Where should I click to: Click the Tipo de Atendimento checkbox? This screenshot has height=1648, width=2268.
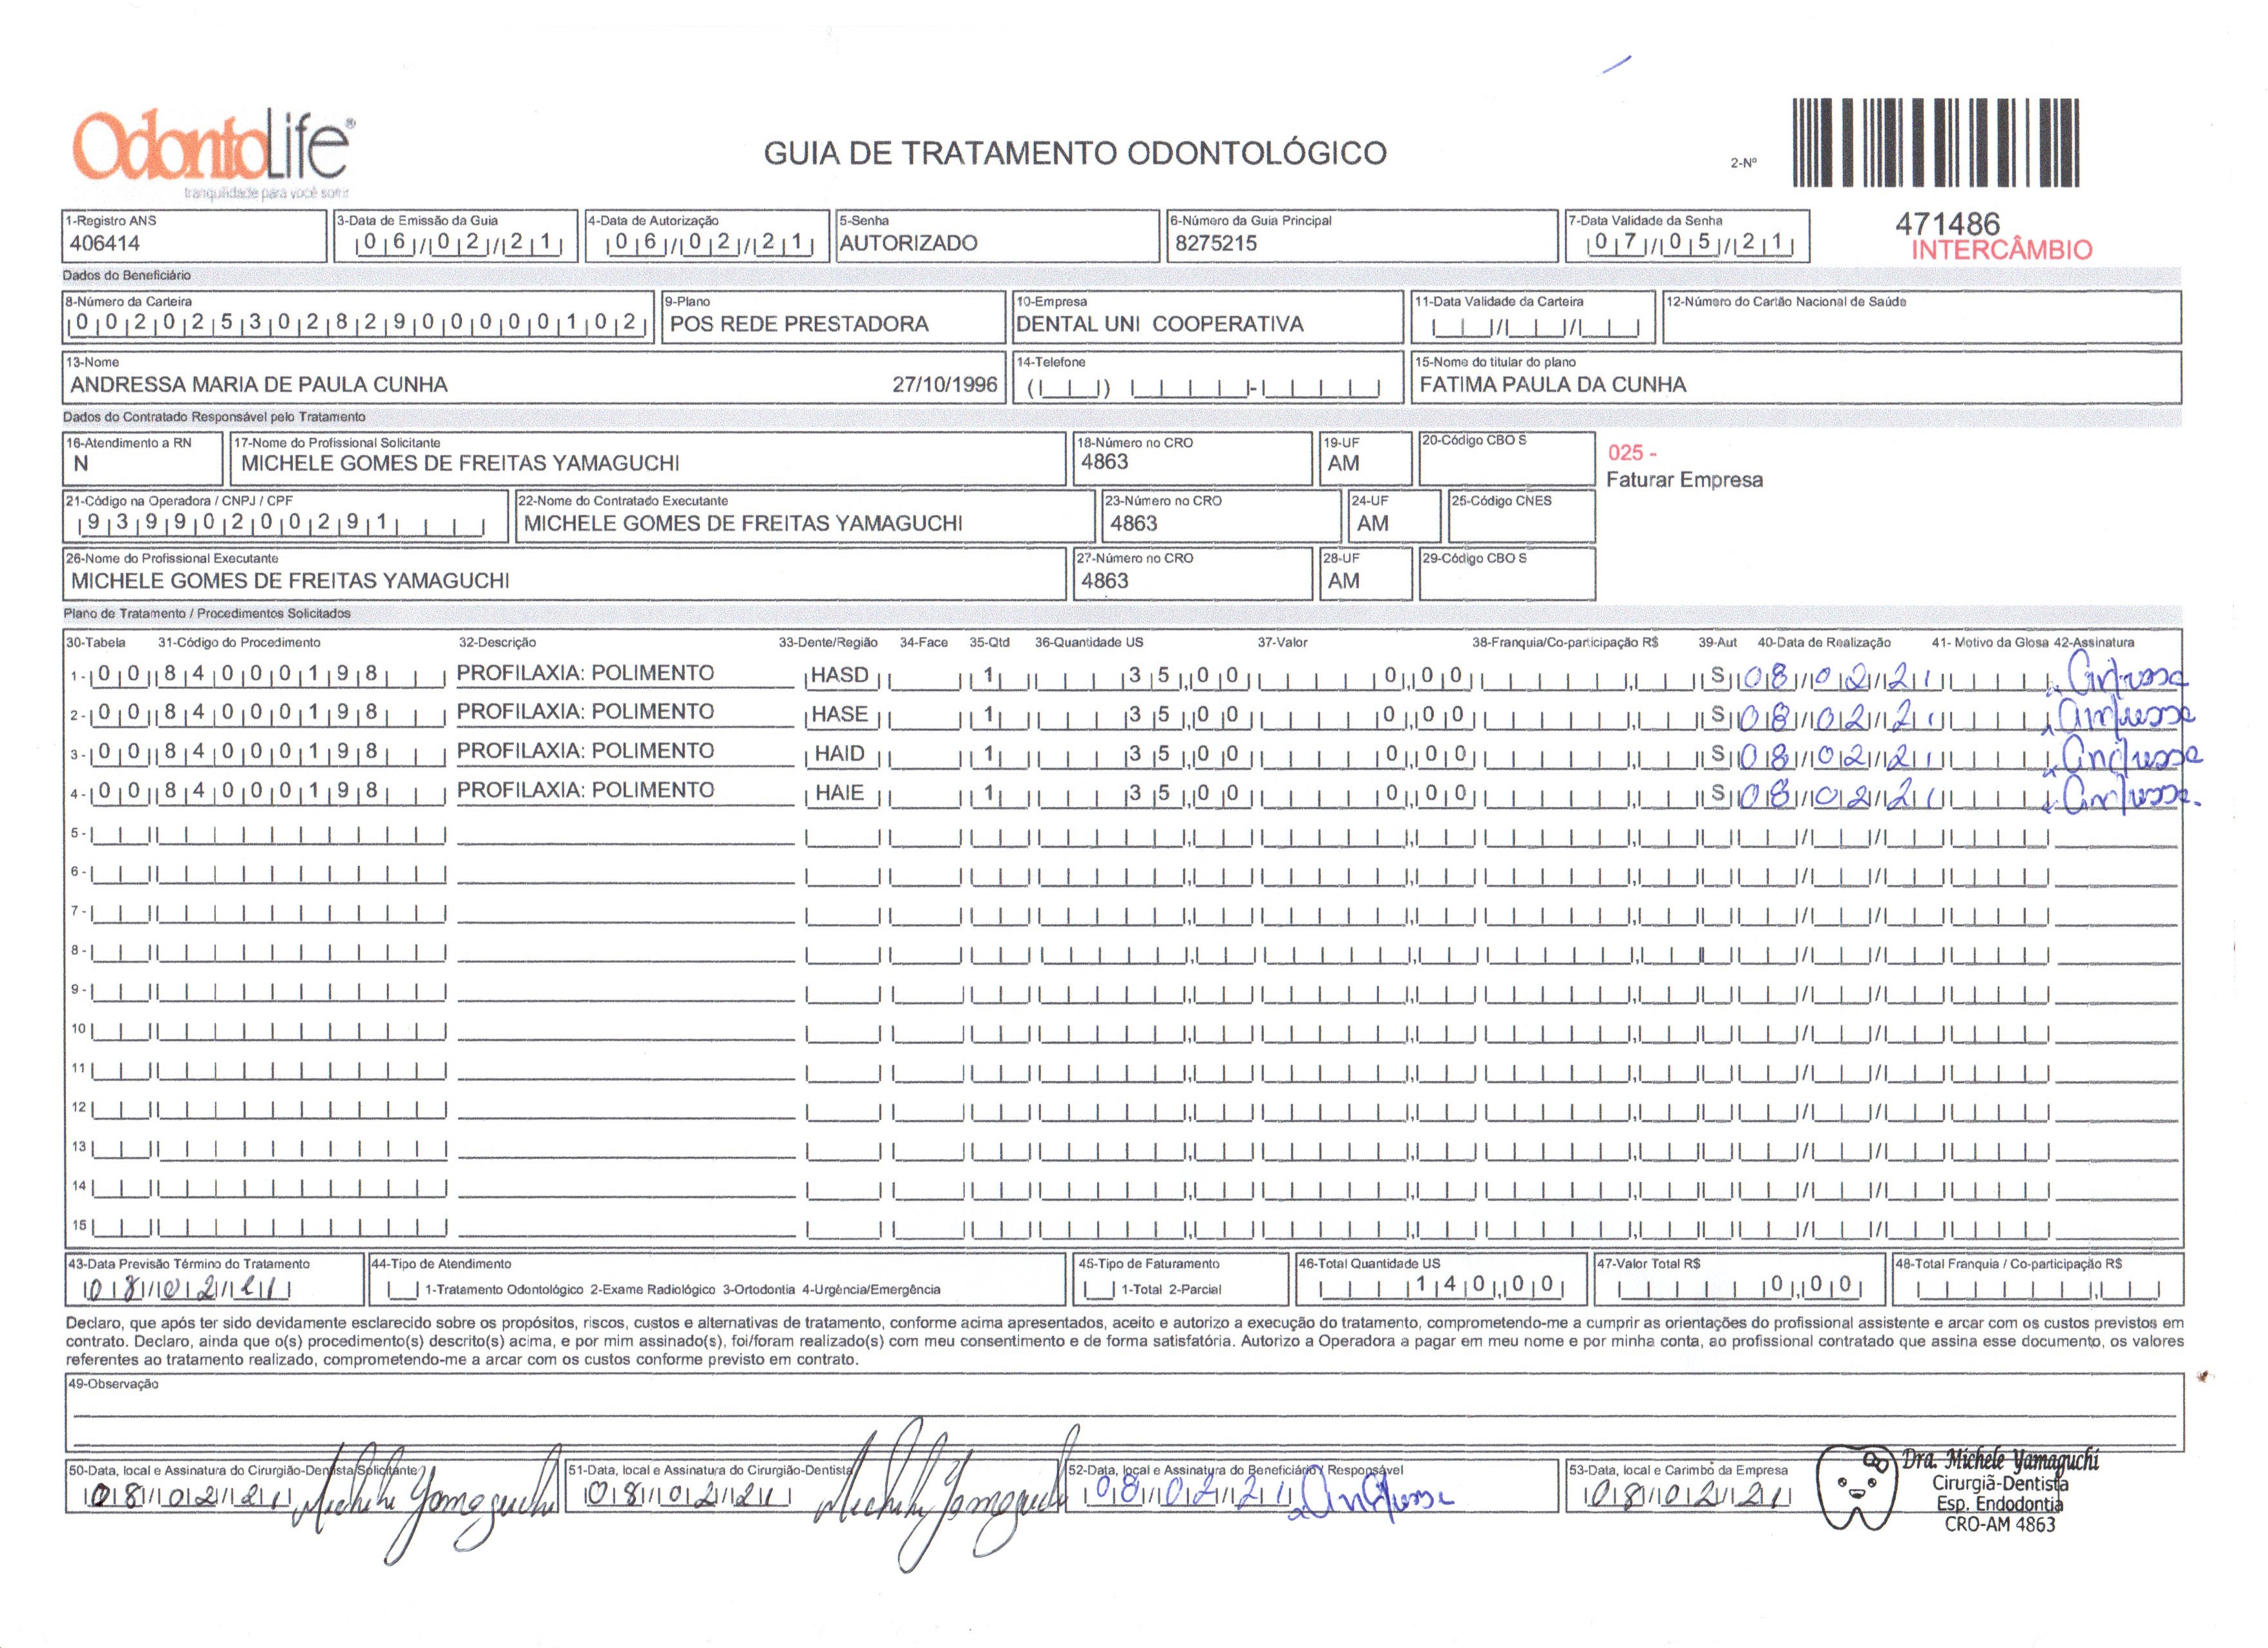tap(403, 1290)
